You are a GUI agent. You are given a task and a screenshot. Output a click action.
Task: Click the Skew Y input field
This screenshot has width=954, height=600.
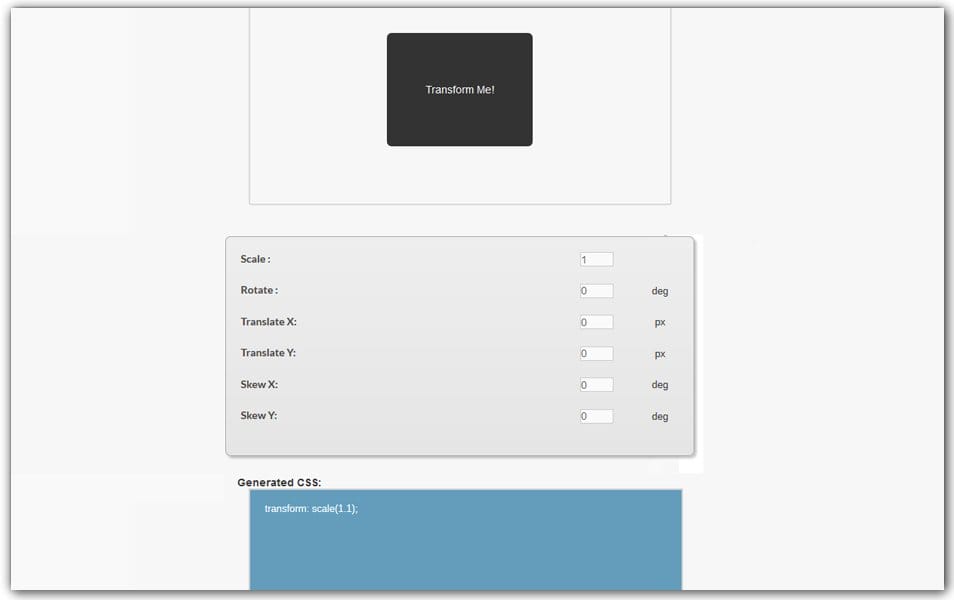[x=595, y=416]
